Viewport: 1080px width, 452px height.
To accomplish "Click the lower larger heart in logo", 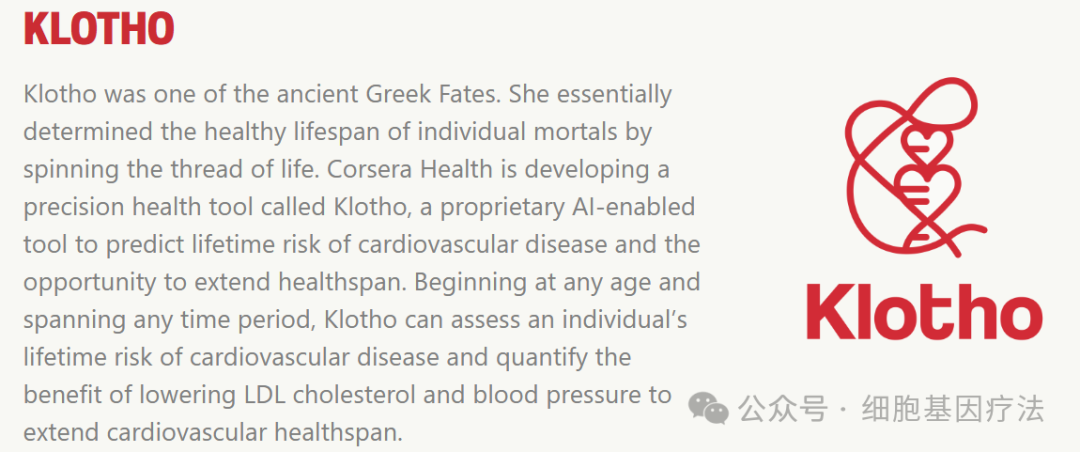I will coord(929,189).
